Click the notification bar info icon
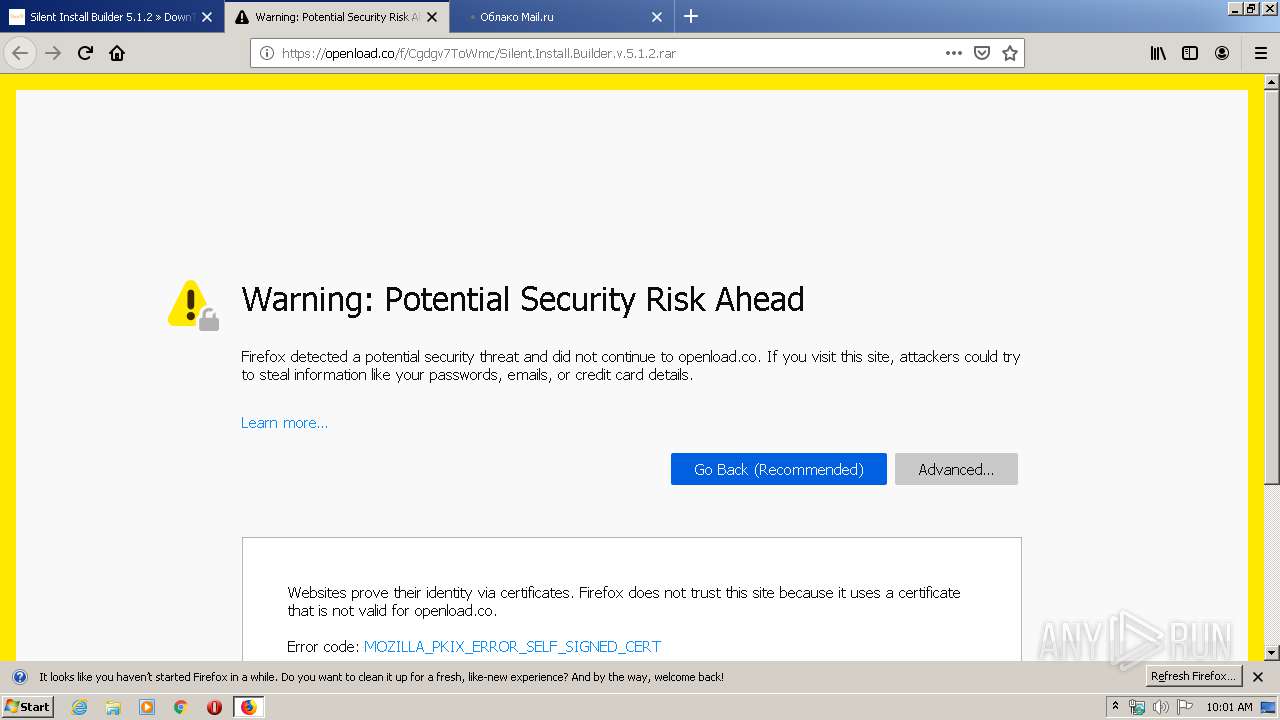Image resolution: width=1280 pixels, height=720 pixels. 19,677
